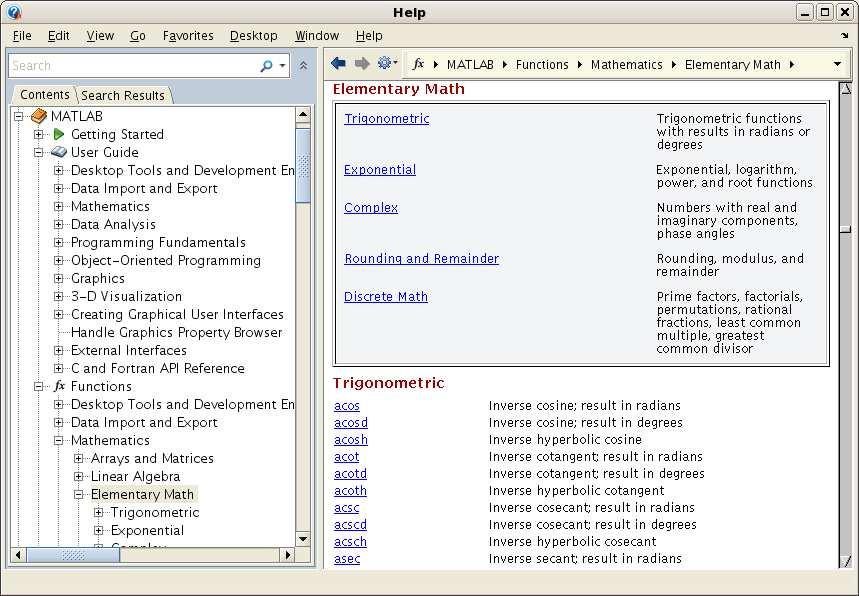The image size is (859, 596).
Task: Open the acoth function link
Action: point(350,490)
